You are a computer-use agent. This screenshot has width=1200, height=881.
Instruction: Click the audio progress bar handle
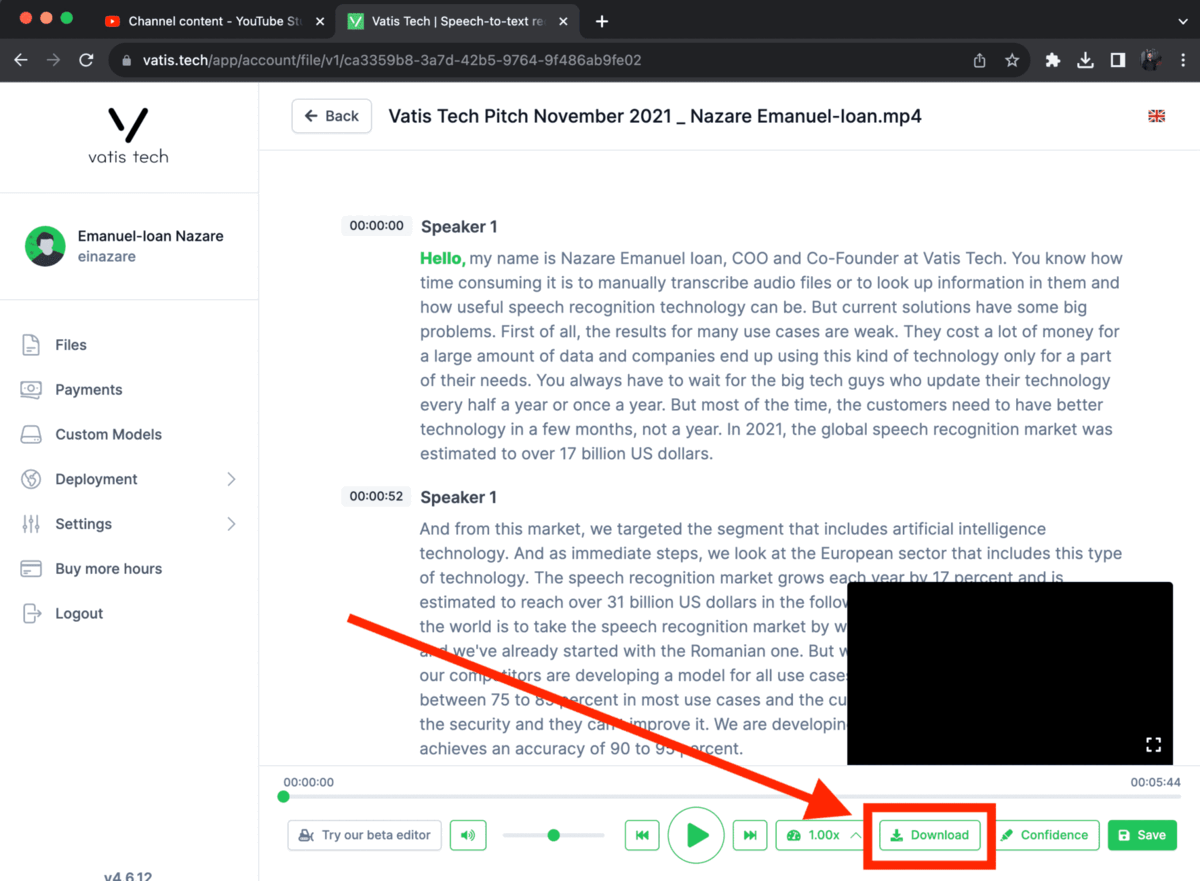click(x=284, y=797)
